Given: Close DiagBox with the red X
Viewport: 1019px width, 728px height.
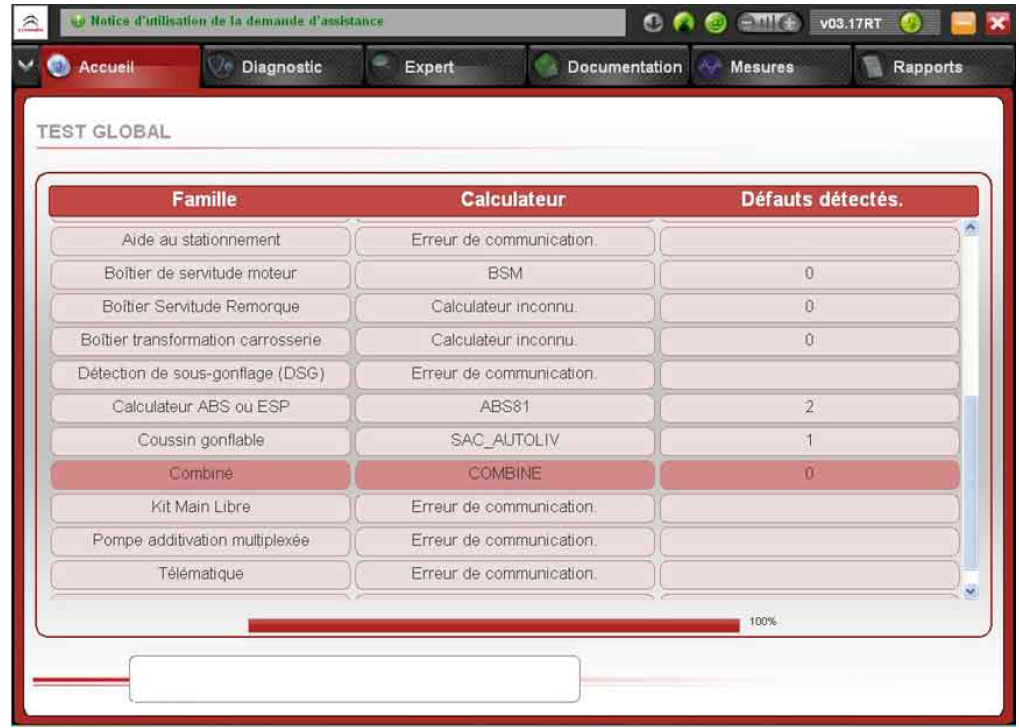Looking at the screenshot, I should point(998,23).
